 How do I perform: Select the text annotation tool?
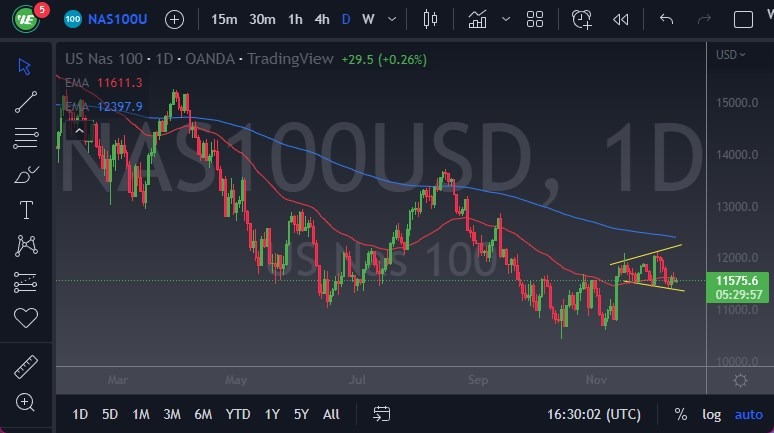25,210
